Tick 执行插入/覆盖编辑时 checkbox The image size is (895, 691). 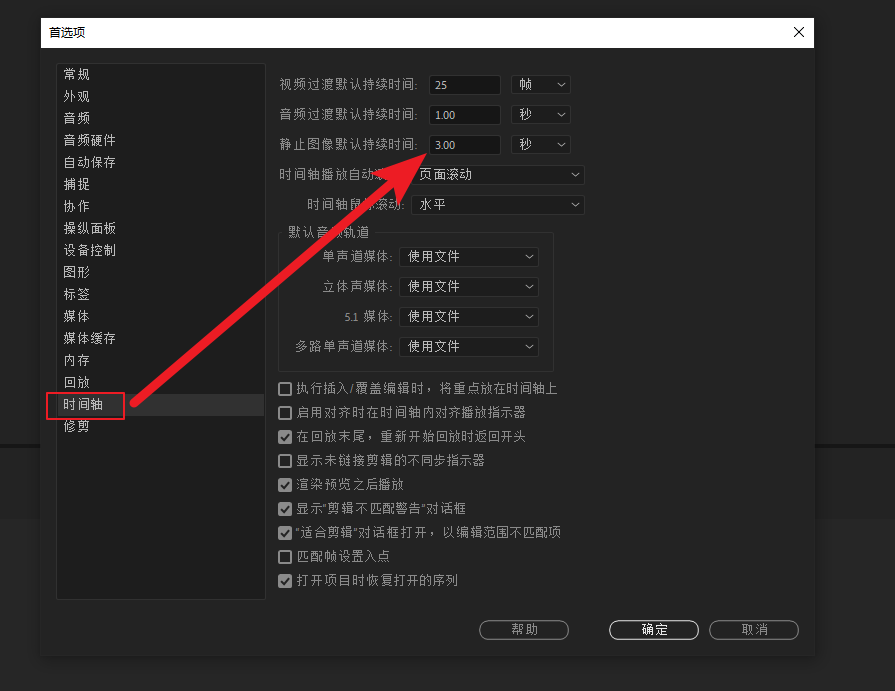point(285,389)
